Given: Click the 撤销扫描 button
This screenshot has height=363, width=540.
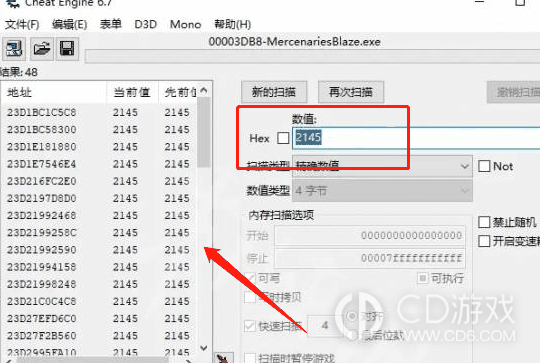Looking at the screenshot, I should pyautogui.click(x=513, y=92).
